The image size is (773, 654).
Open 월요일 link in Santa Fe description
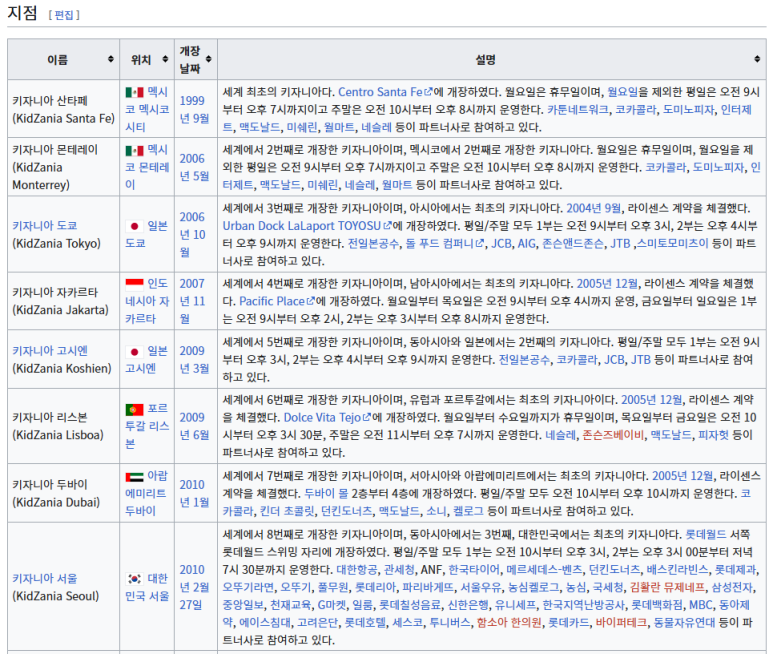tap(622, 92)
